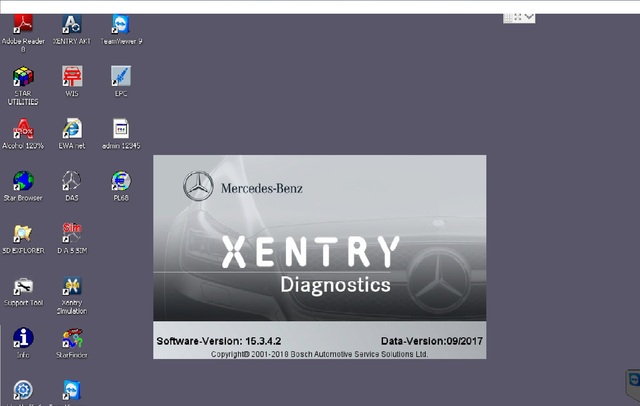This screenshot has width=640, height=406.
Task: Click the fullscreen arrows icon in top toolbar
Action: click(518, 17)
